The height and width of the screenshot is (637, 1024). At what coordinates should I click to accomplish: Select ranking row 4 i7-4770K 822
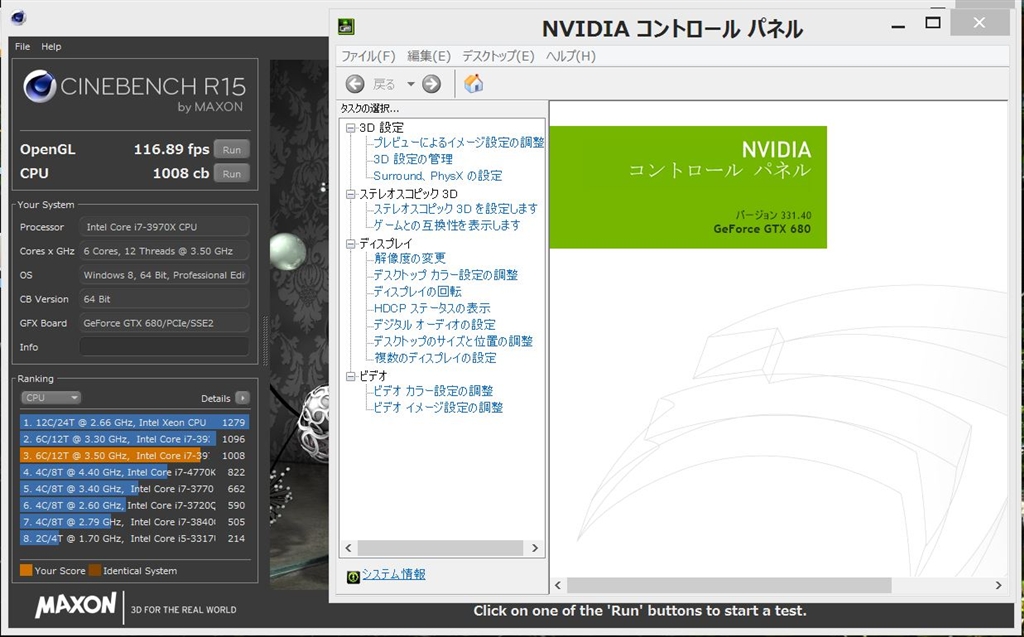point(135,472)
